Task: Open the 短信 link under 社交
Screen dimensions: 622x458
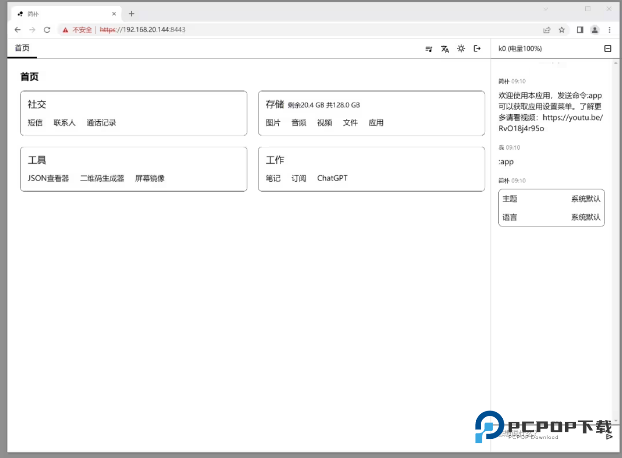Action: coord(35,123)
